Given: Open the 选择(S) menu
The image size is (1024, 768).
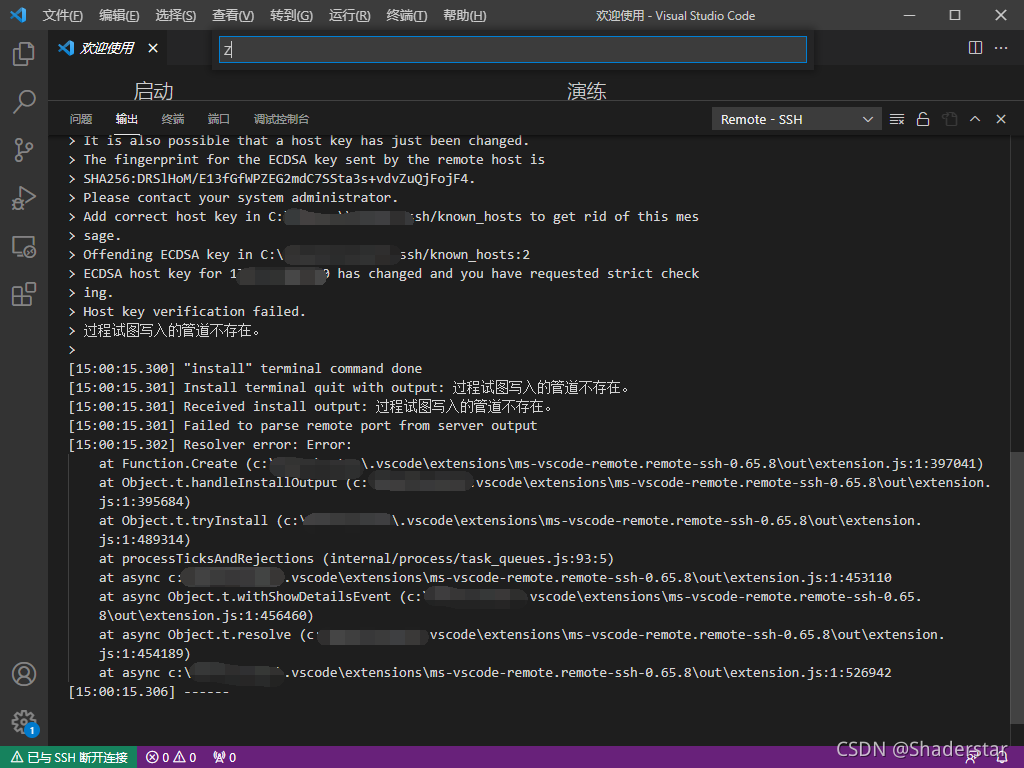Looking at the screenshot, I should click(x=176, y=15).
